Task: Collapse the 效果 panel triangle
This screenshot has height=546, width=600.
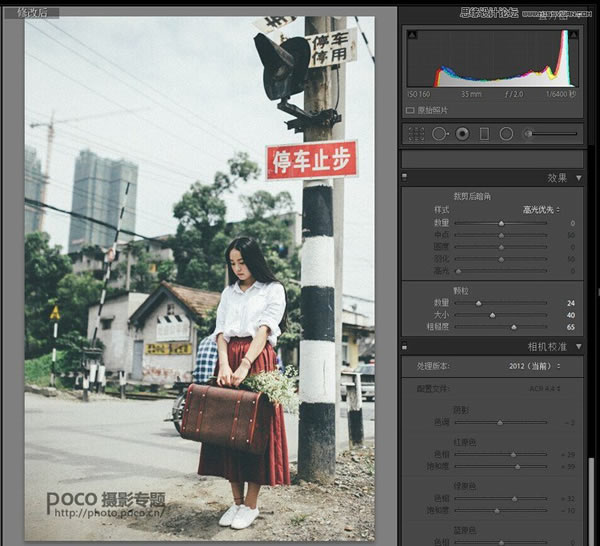Action: tap(579, 178)
